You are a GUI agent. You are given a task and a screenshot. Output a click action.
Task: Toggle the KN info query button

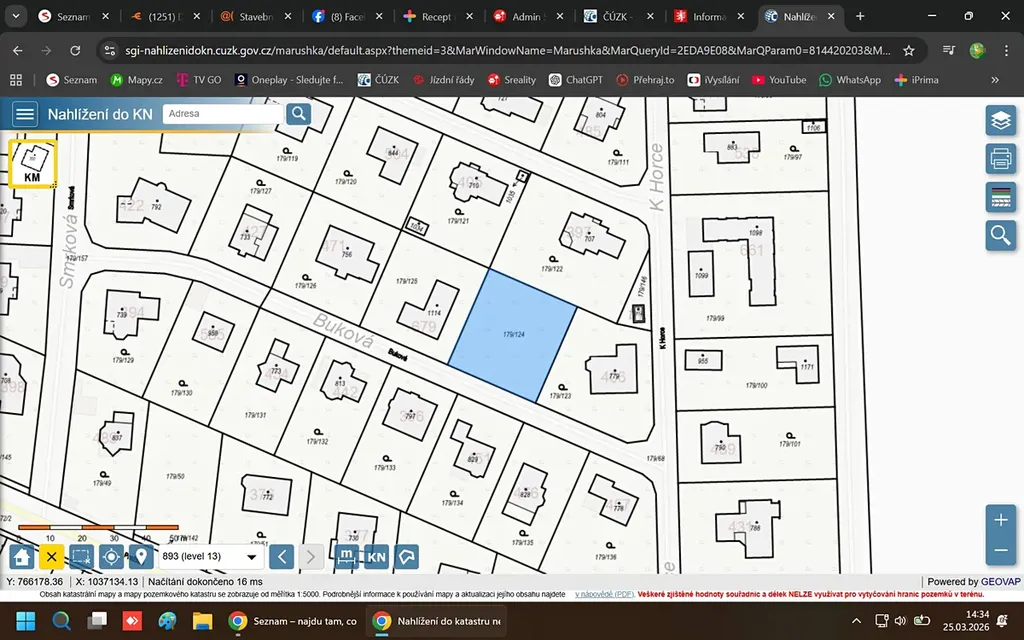tap(376, 557)
